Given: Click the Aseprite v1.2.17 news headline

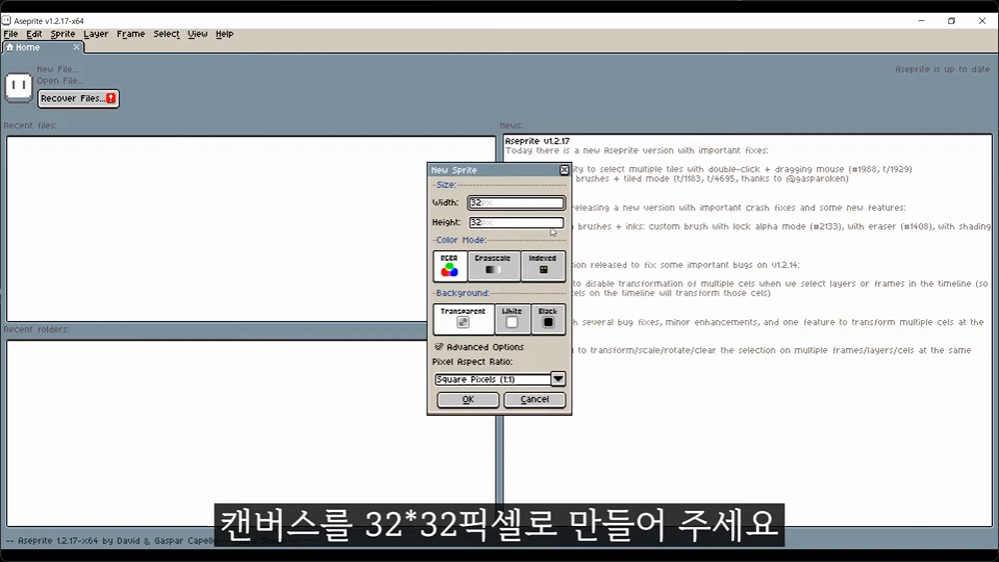Looking at the screenshot, I should tap(537, 141).
